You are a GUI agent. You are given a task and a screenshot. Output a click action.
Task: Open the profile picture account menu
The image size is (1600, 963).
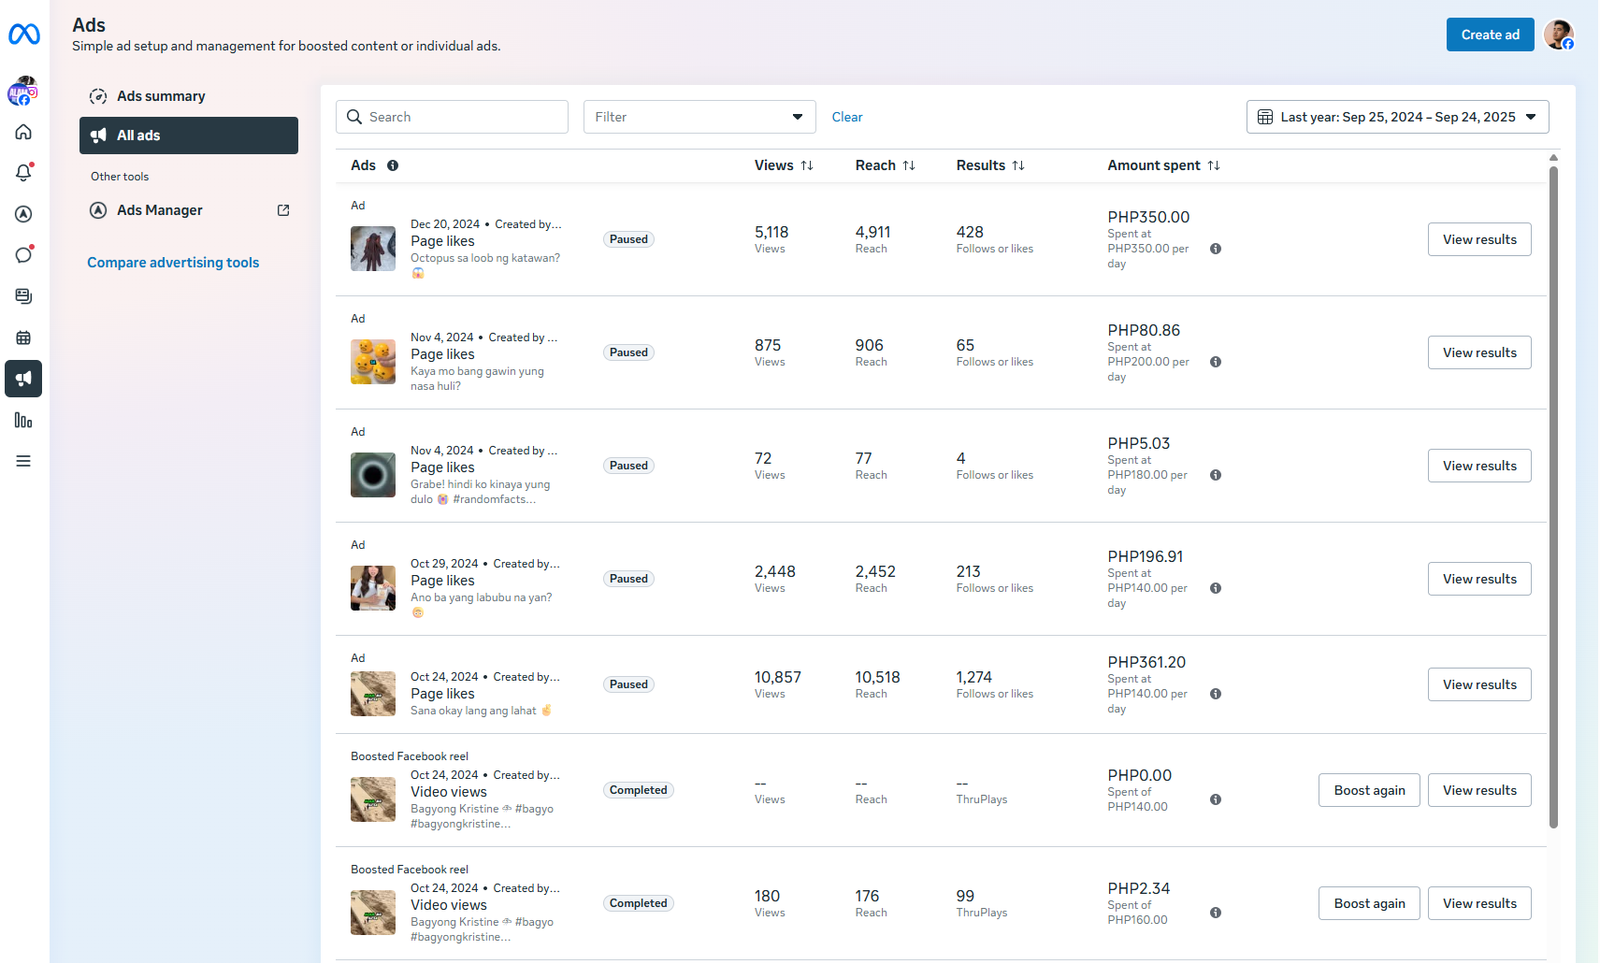(1558, 35)
